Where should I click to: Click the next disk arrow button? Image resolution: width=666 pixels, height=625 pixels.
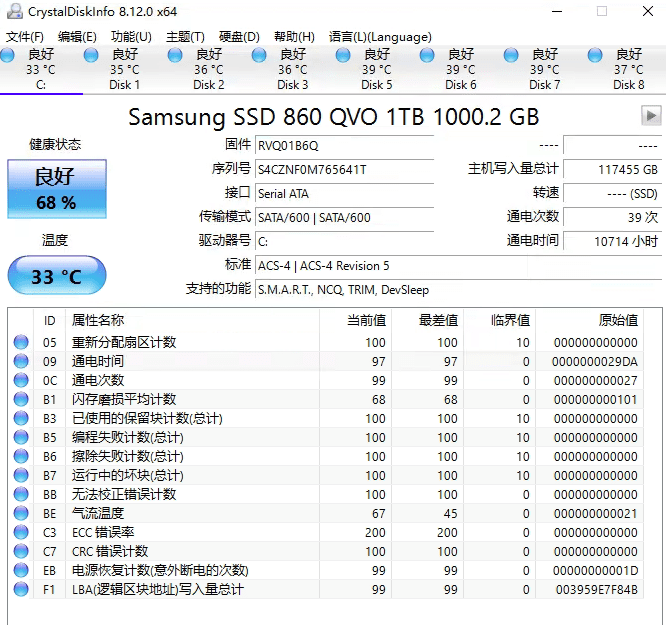[x=651, y=116]
